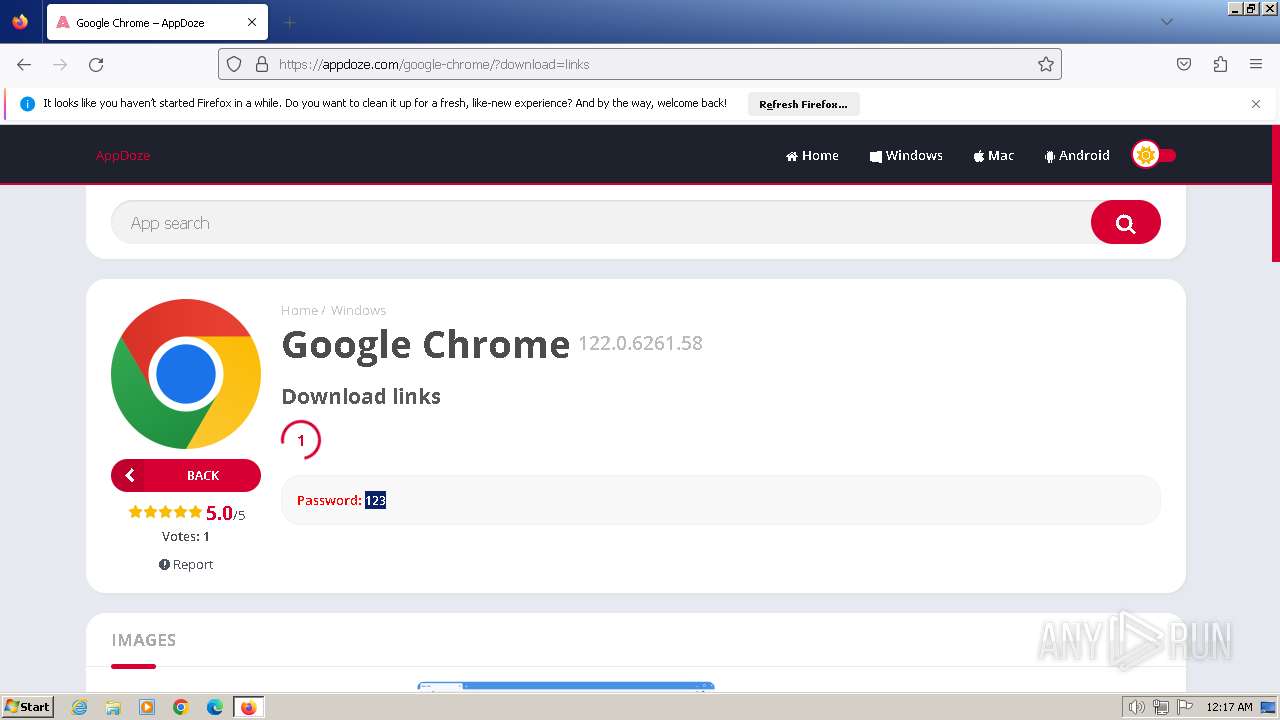Save page to Pocket
Screen dimensions: 1280x720
(1184, 64)
